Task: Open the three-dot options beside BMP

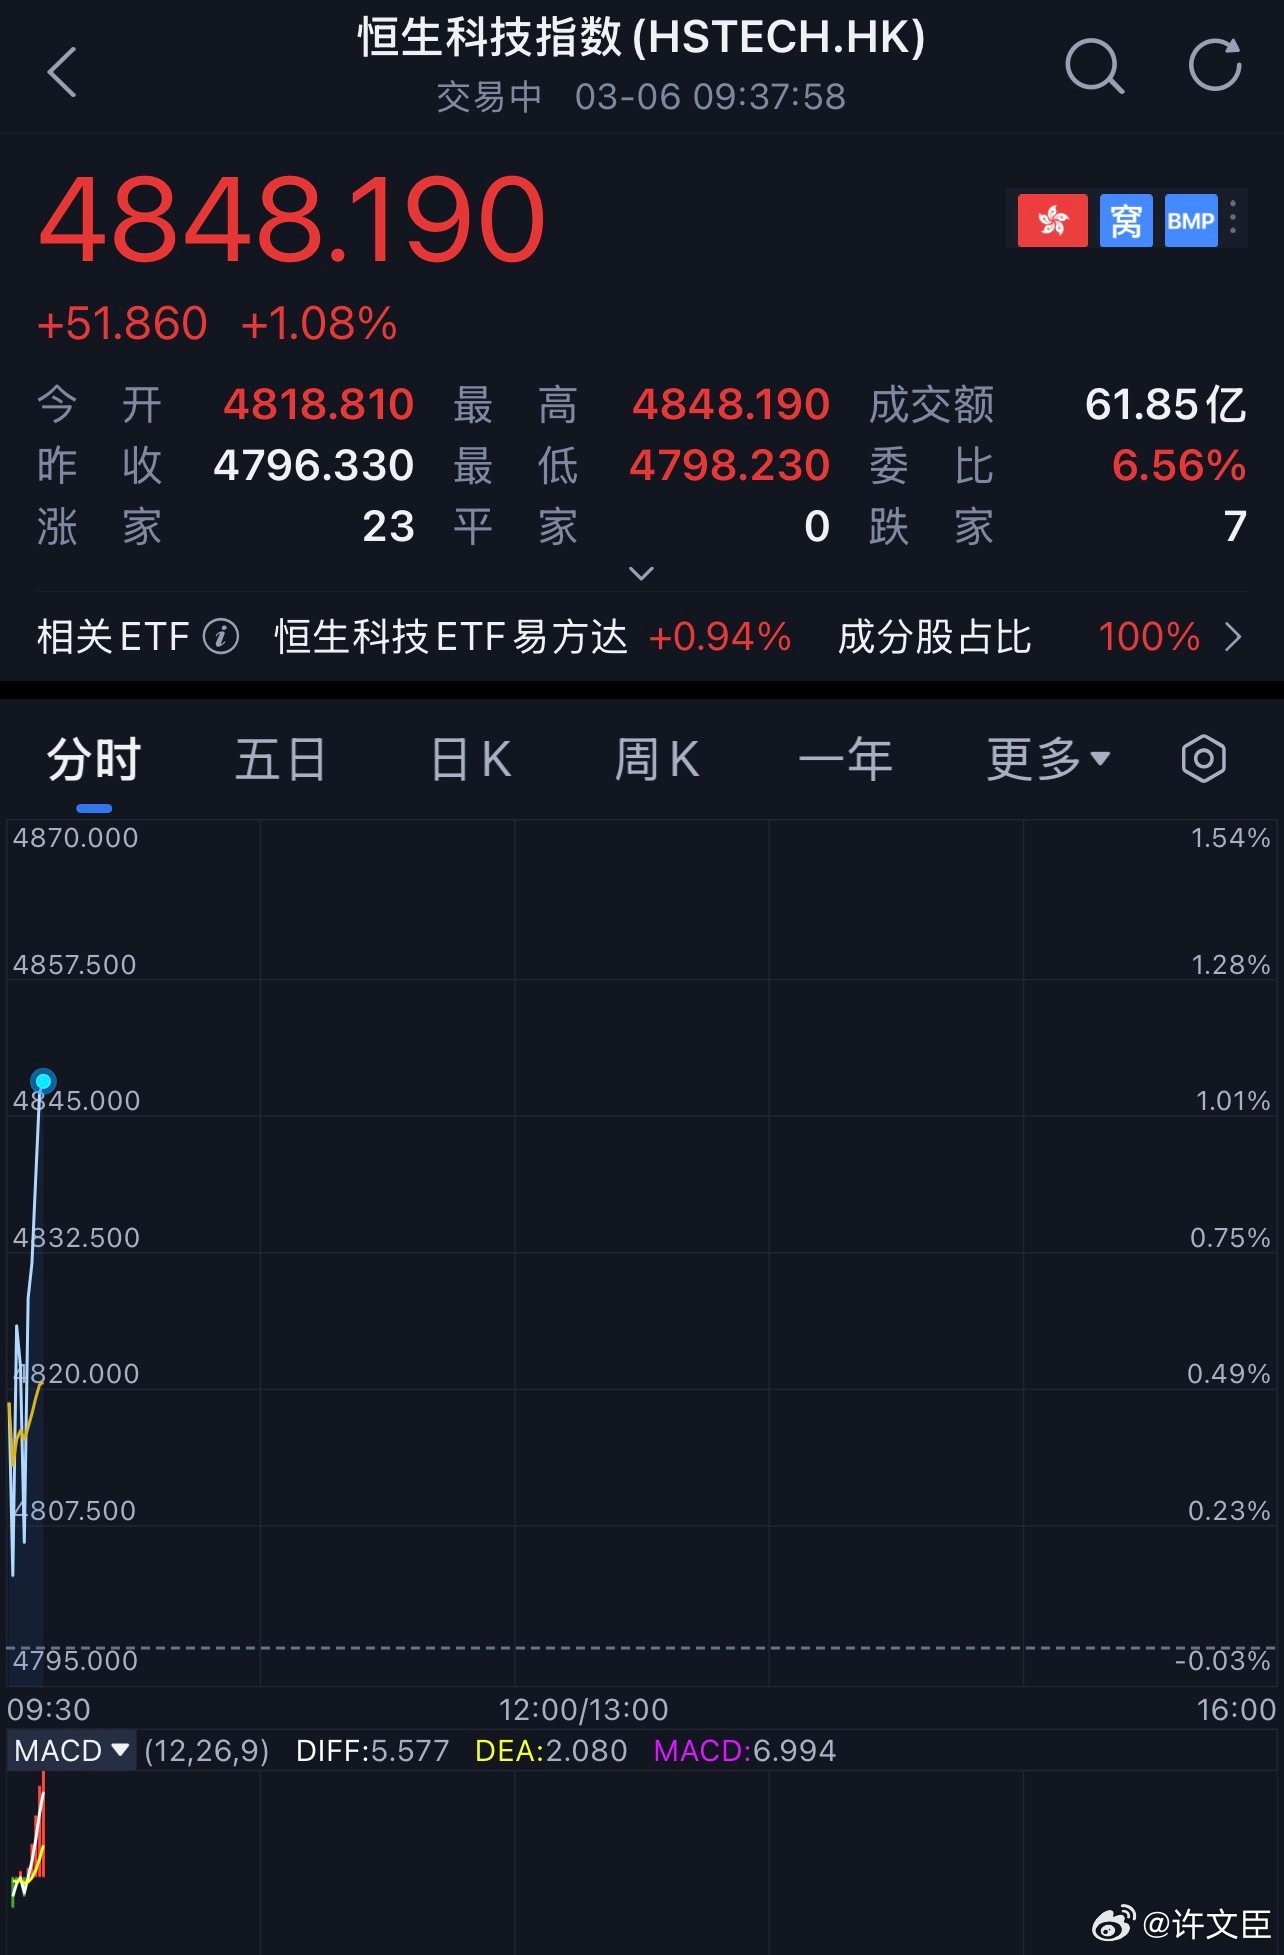Action: (1233, 218)
